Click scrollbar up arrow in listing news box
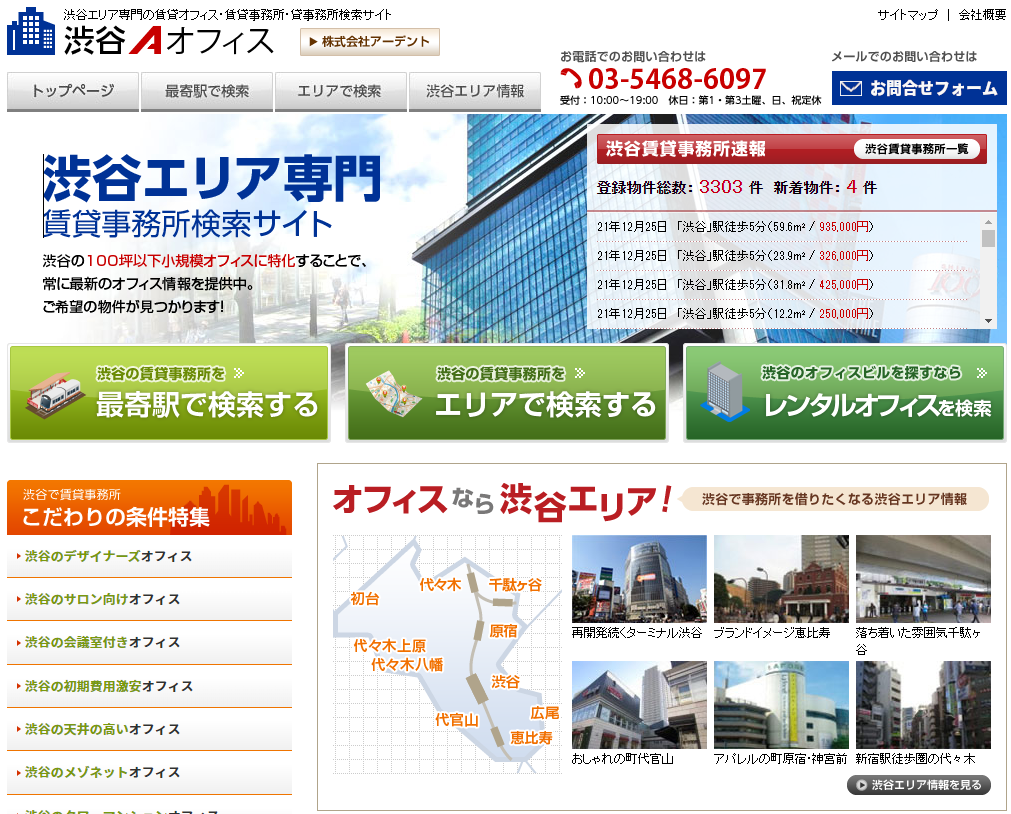 pyautogui.click(x=988, y=222)
